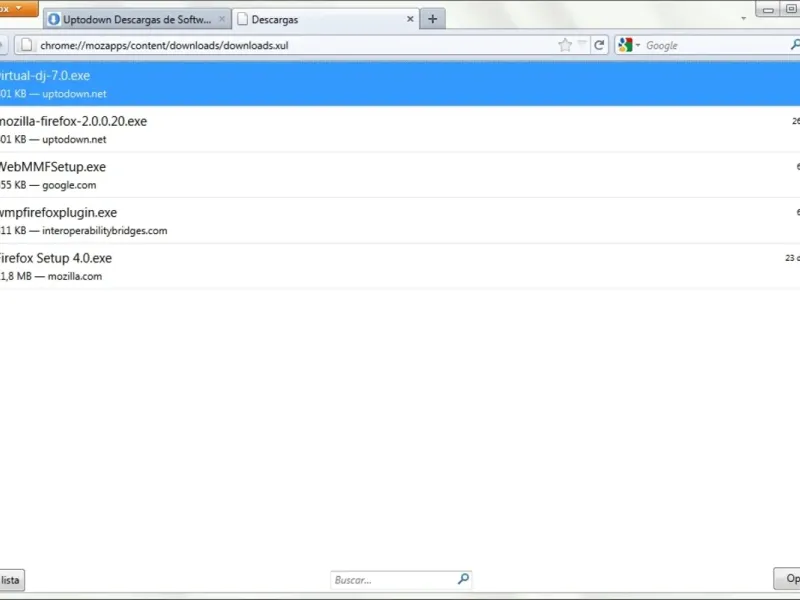Image resolution: width=800 pixels, height=600 pixels.
Task: Select the mozilla-firefox-2.0.0.20.exe download
Action: 400,130
